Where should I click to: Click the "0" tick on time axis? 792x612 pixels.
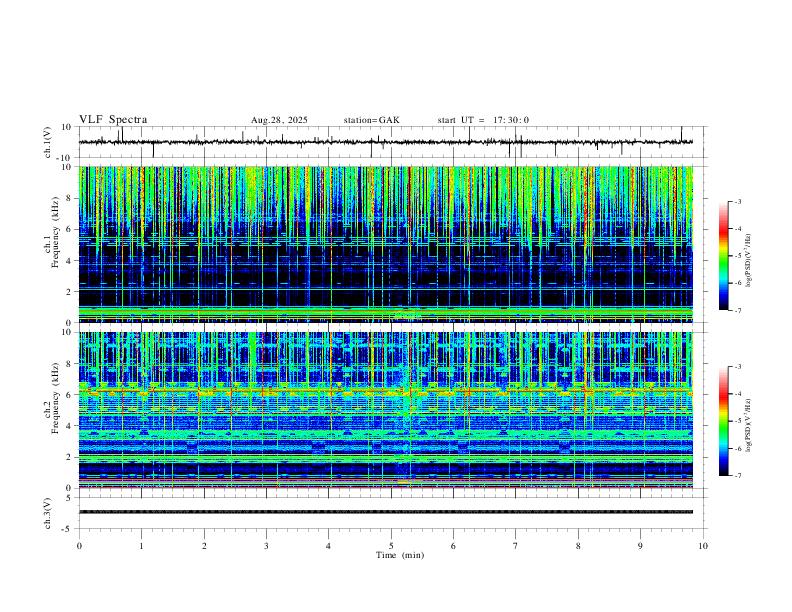pos(79,546)
